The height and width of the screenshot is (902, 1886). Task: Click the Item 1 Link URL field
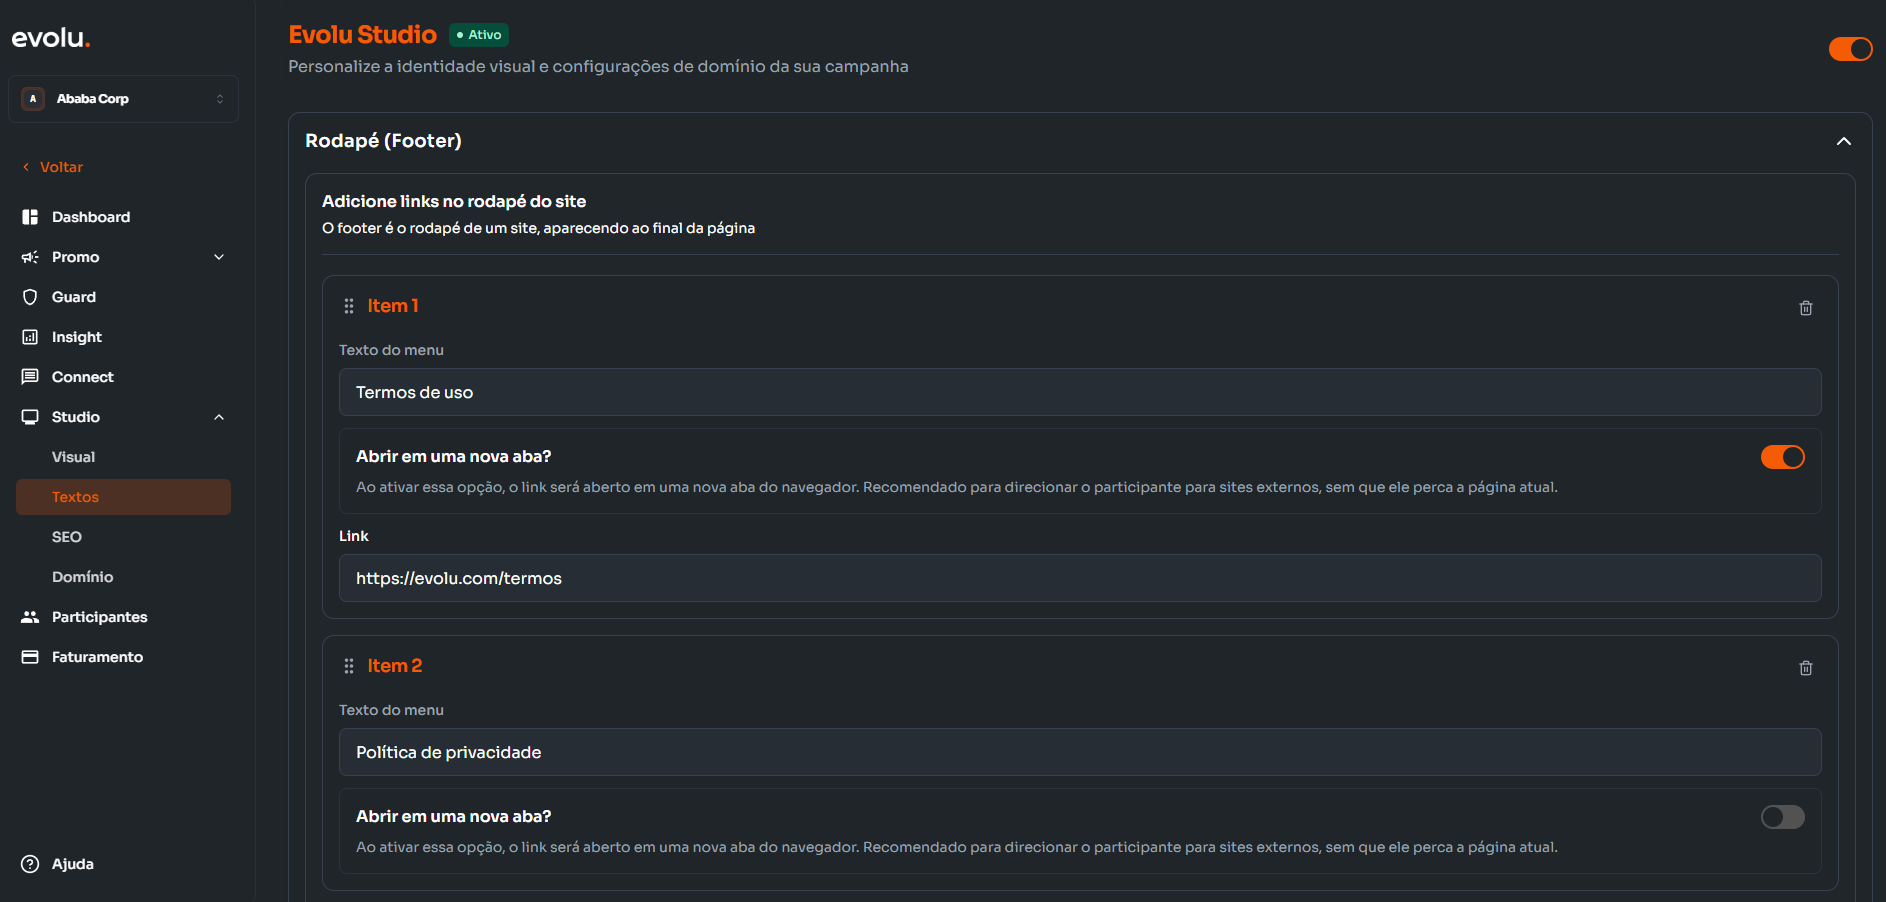[1079, 578]
